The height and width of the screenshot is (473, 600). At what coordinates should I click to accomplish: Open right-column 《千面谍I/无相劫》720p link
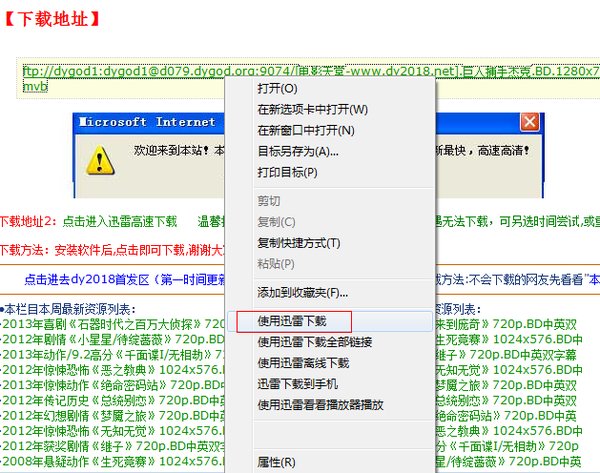click(507, 446)
